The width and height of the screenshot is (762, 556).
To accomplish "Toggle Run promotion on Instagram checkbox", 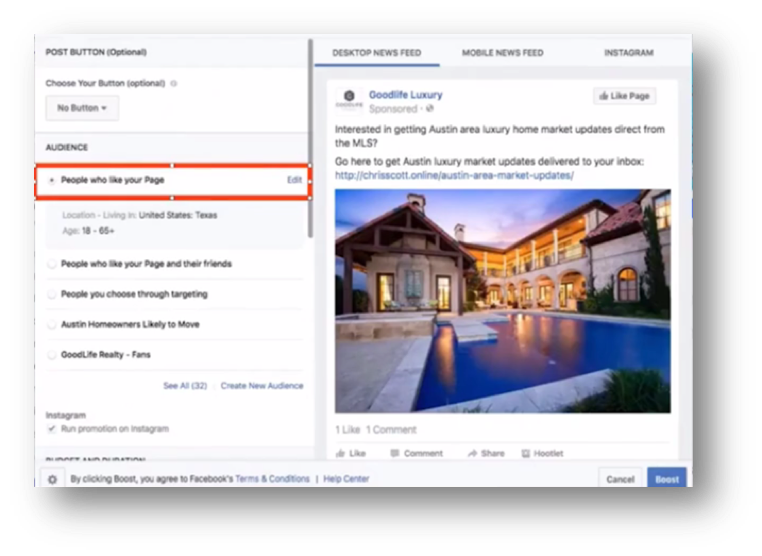I will (52, 429).
